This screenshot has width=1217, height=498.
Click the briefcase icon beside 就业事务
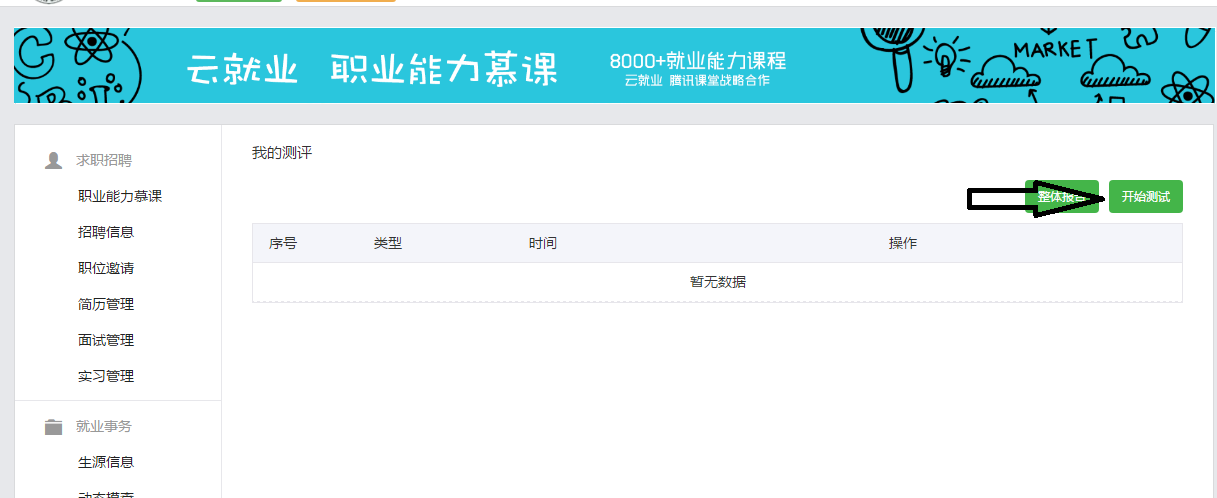tap(54, 427)
